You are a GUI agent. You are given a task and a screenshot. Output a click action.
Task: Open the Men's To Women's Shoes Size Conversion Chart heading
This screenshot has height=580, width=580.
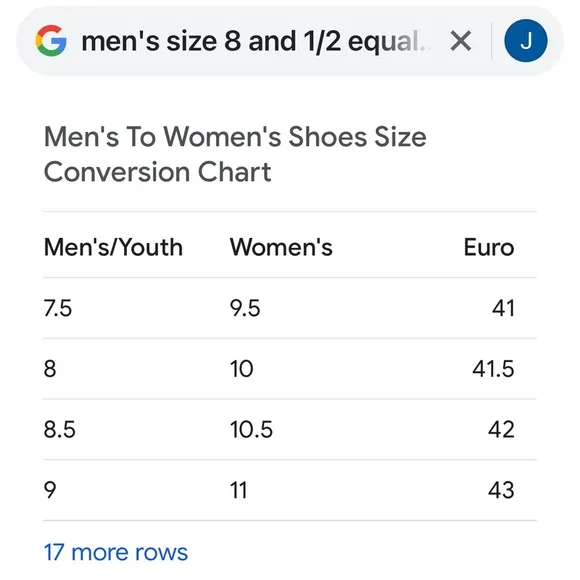point(235,154)
